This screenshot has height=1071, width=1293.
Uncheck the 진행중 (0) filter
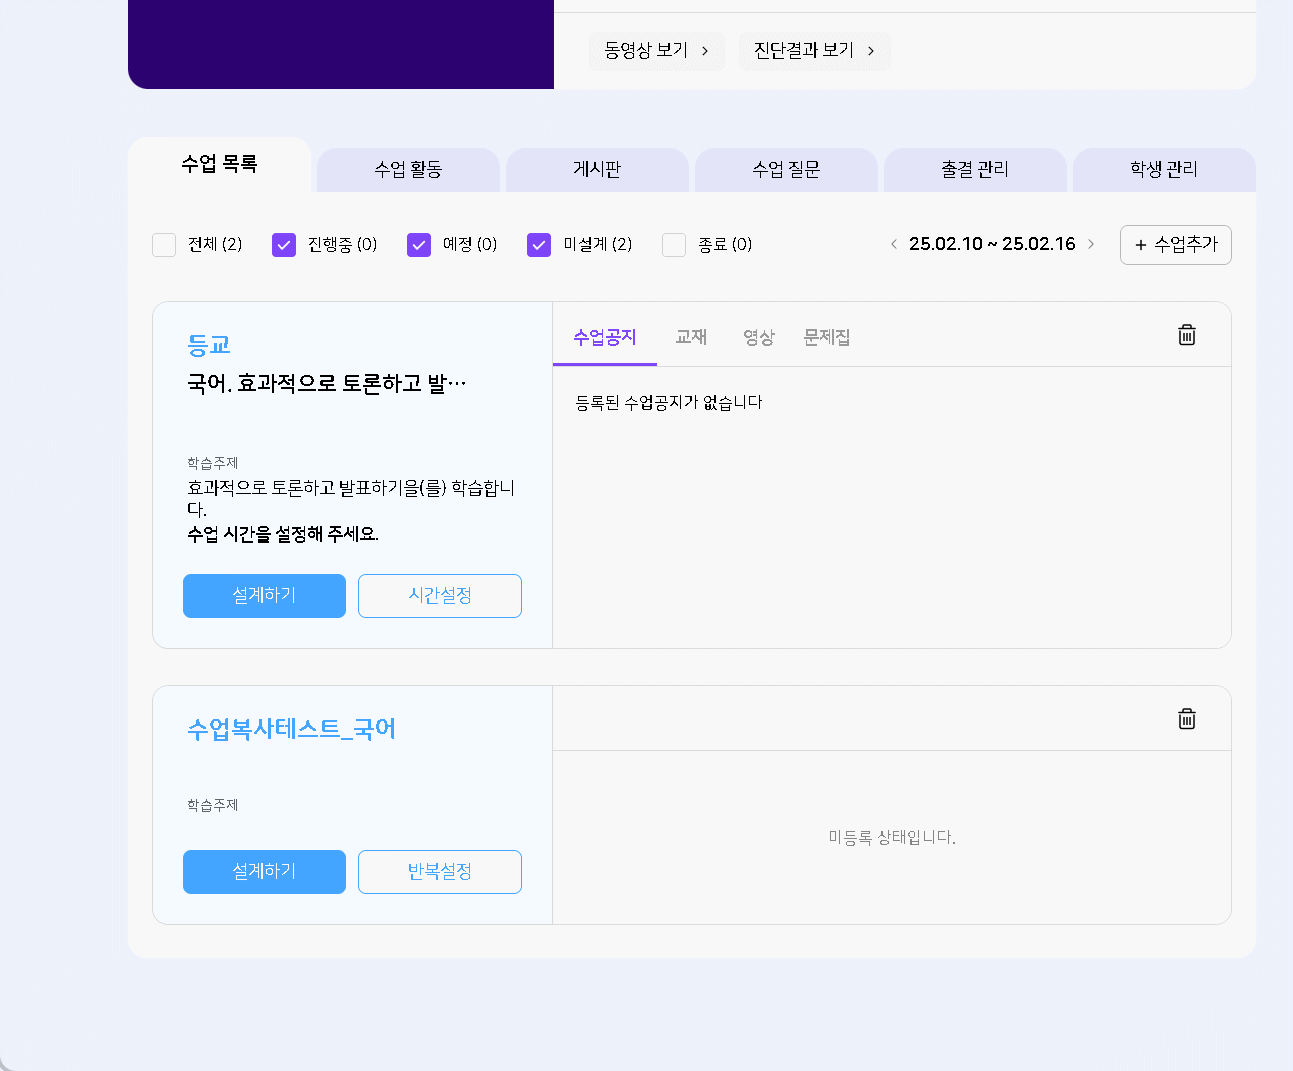284,245
